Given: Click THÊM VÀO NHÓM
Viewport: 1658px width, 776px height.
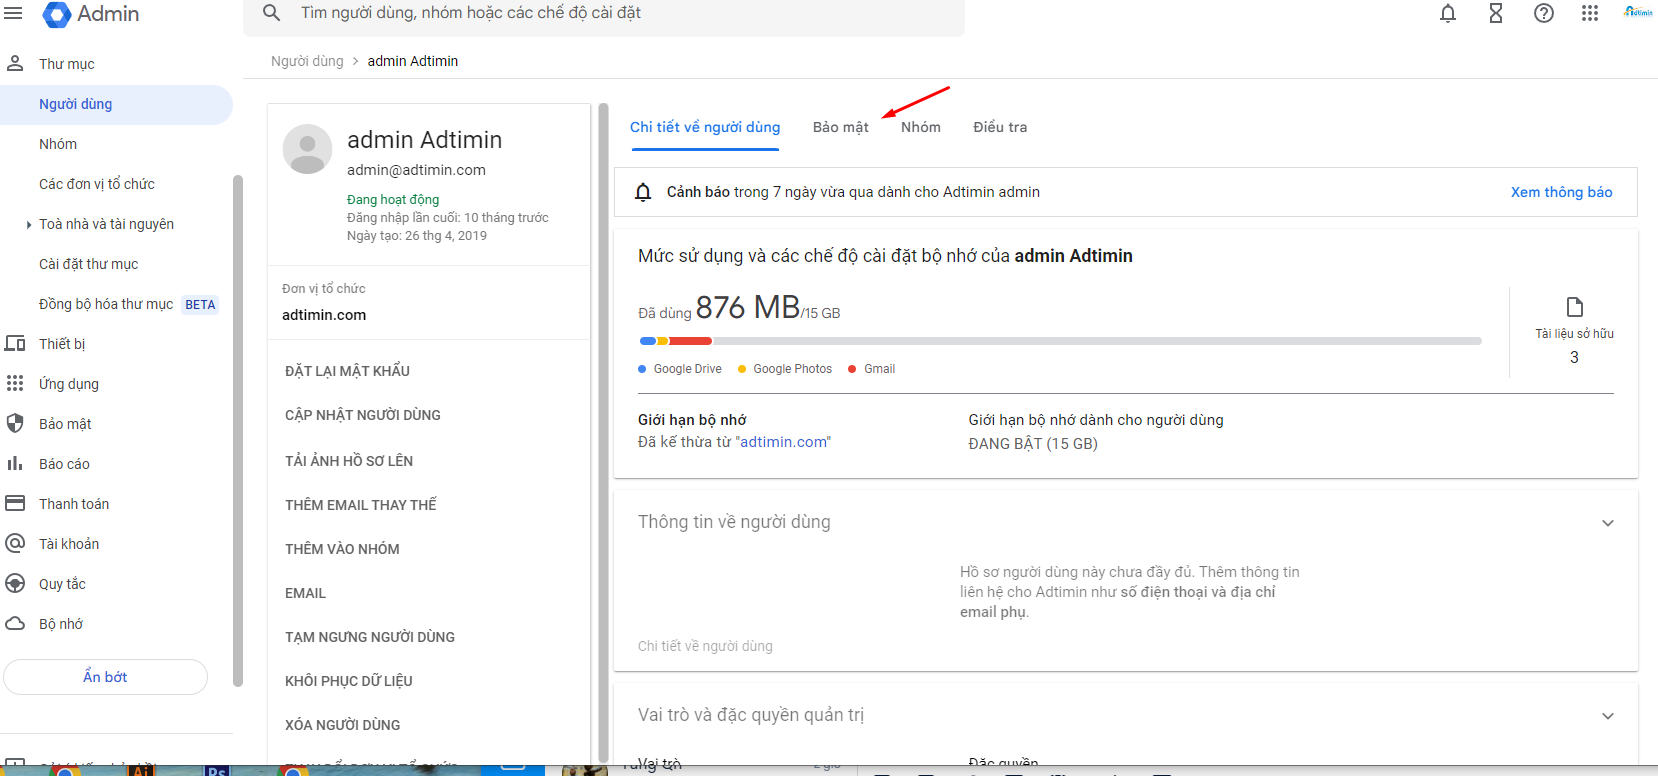Looking at the screenshot, I should tap(342, 549).
